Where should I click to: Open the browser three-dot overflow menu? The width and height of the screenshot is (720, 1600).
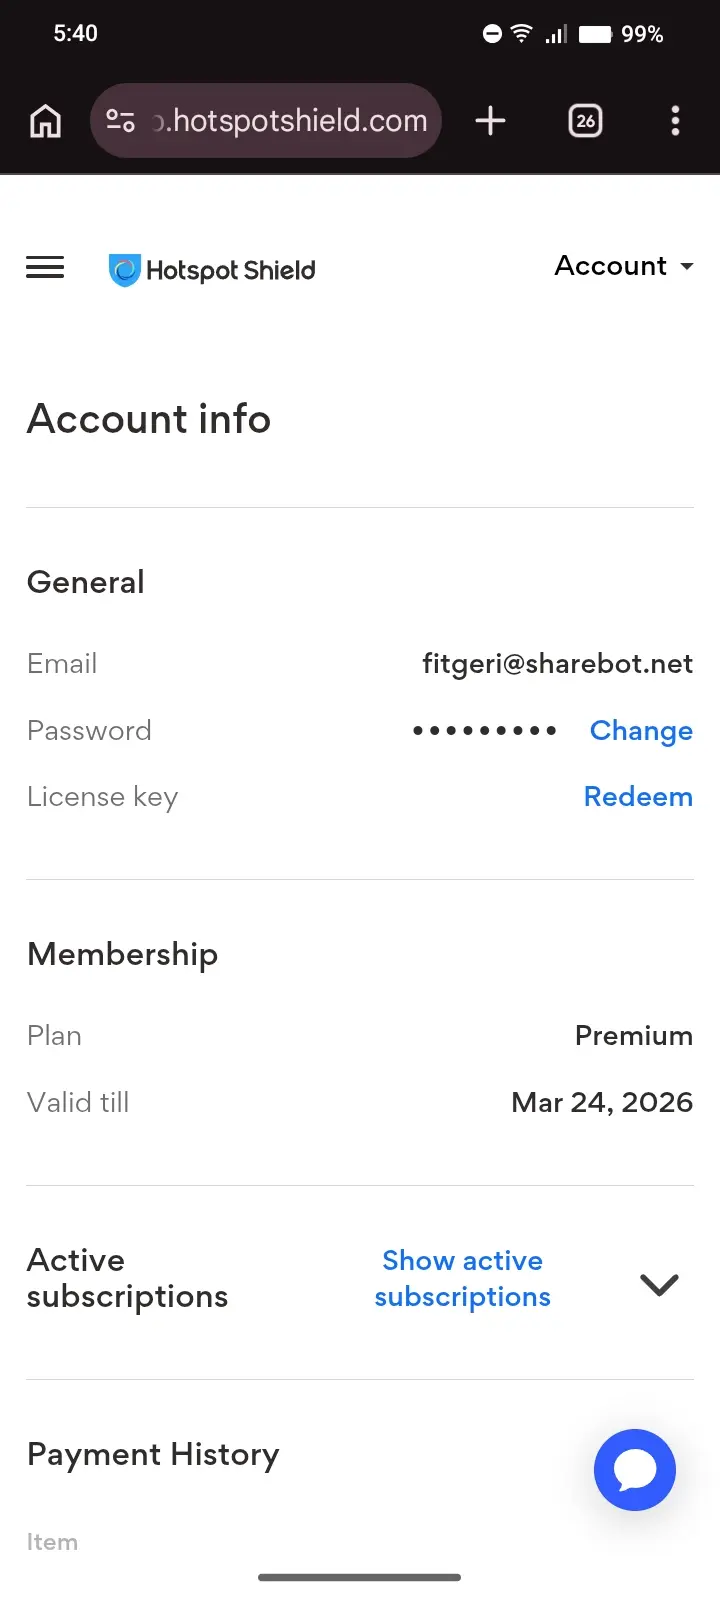point(675,121)
